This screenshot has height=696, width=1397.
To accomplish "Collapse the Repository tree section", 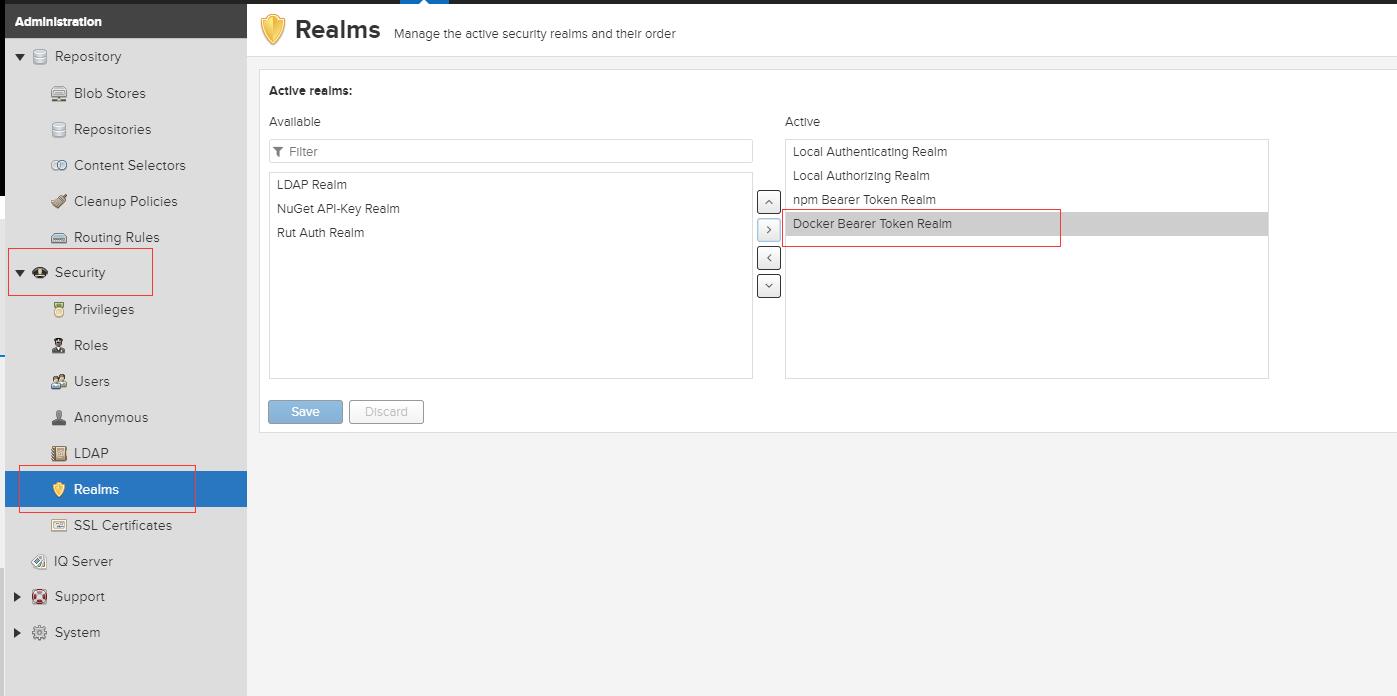I will coord(19,57).
